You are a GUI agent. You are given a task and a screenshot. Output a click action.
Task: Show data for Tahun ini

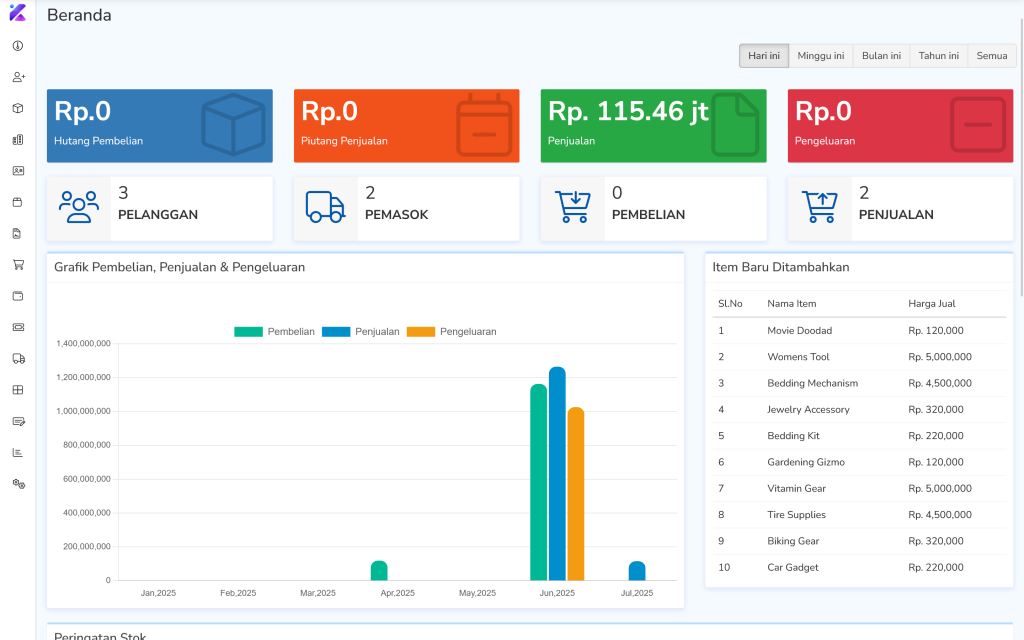tap(938, 56)
